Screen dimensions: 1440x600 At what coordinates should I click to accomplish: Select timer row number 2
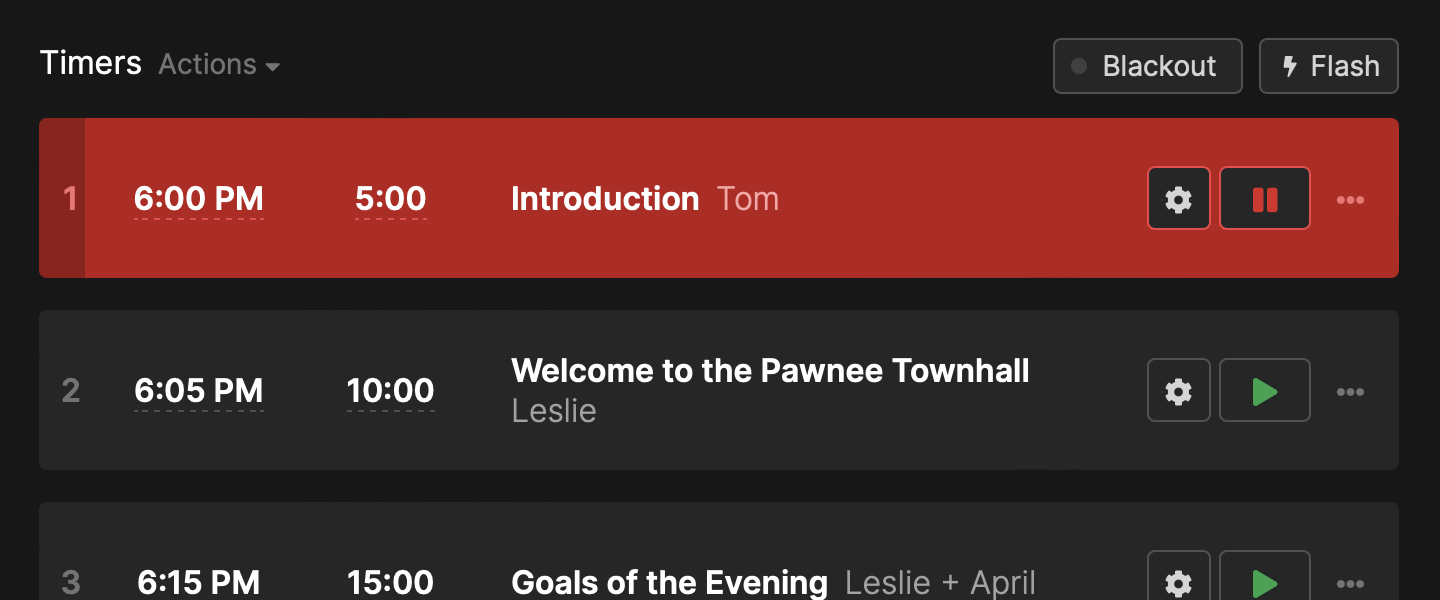point(70,391)
